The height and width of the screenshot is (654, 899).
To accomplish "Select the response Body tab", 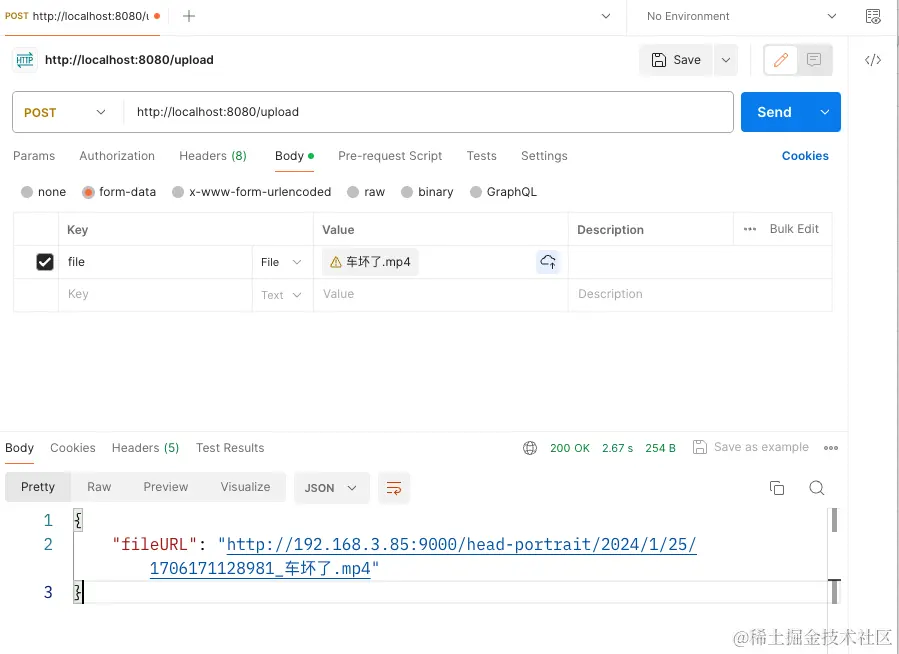I will (19, 448).
